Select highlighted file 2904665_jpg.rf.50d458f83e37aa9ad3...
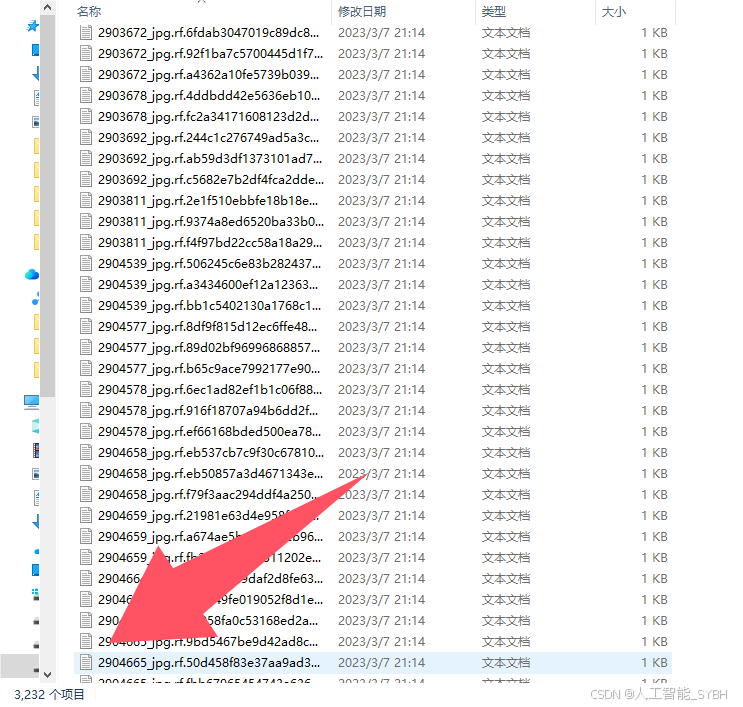The image size is (743, 707). point(209,662)
